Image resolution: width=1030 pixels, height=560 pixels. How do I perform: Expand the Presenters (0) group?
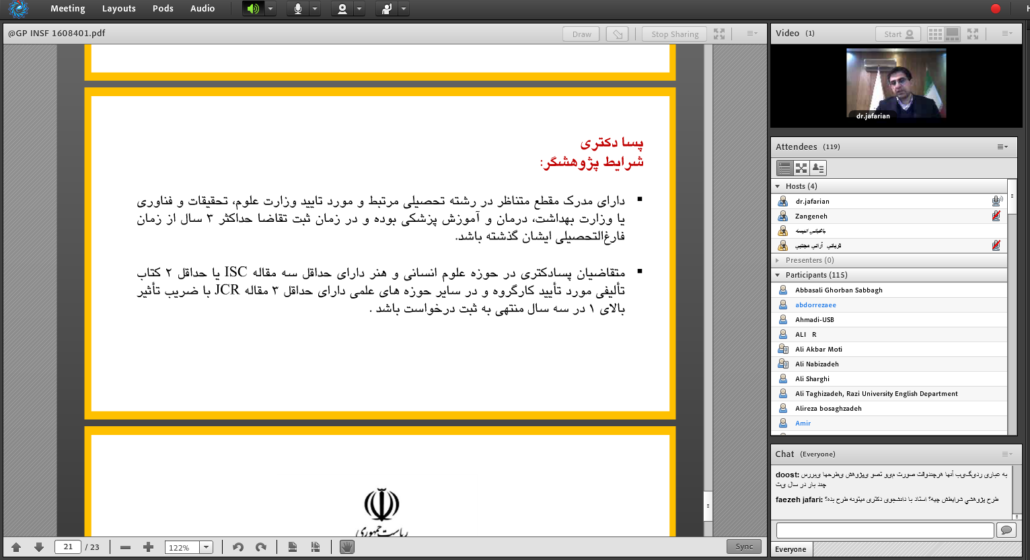tap(778, 260)
